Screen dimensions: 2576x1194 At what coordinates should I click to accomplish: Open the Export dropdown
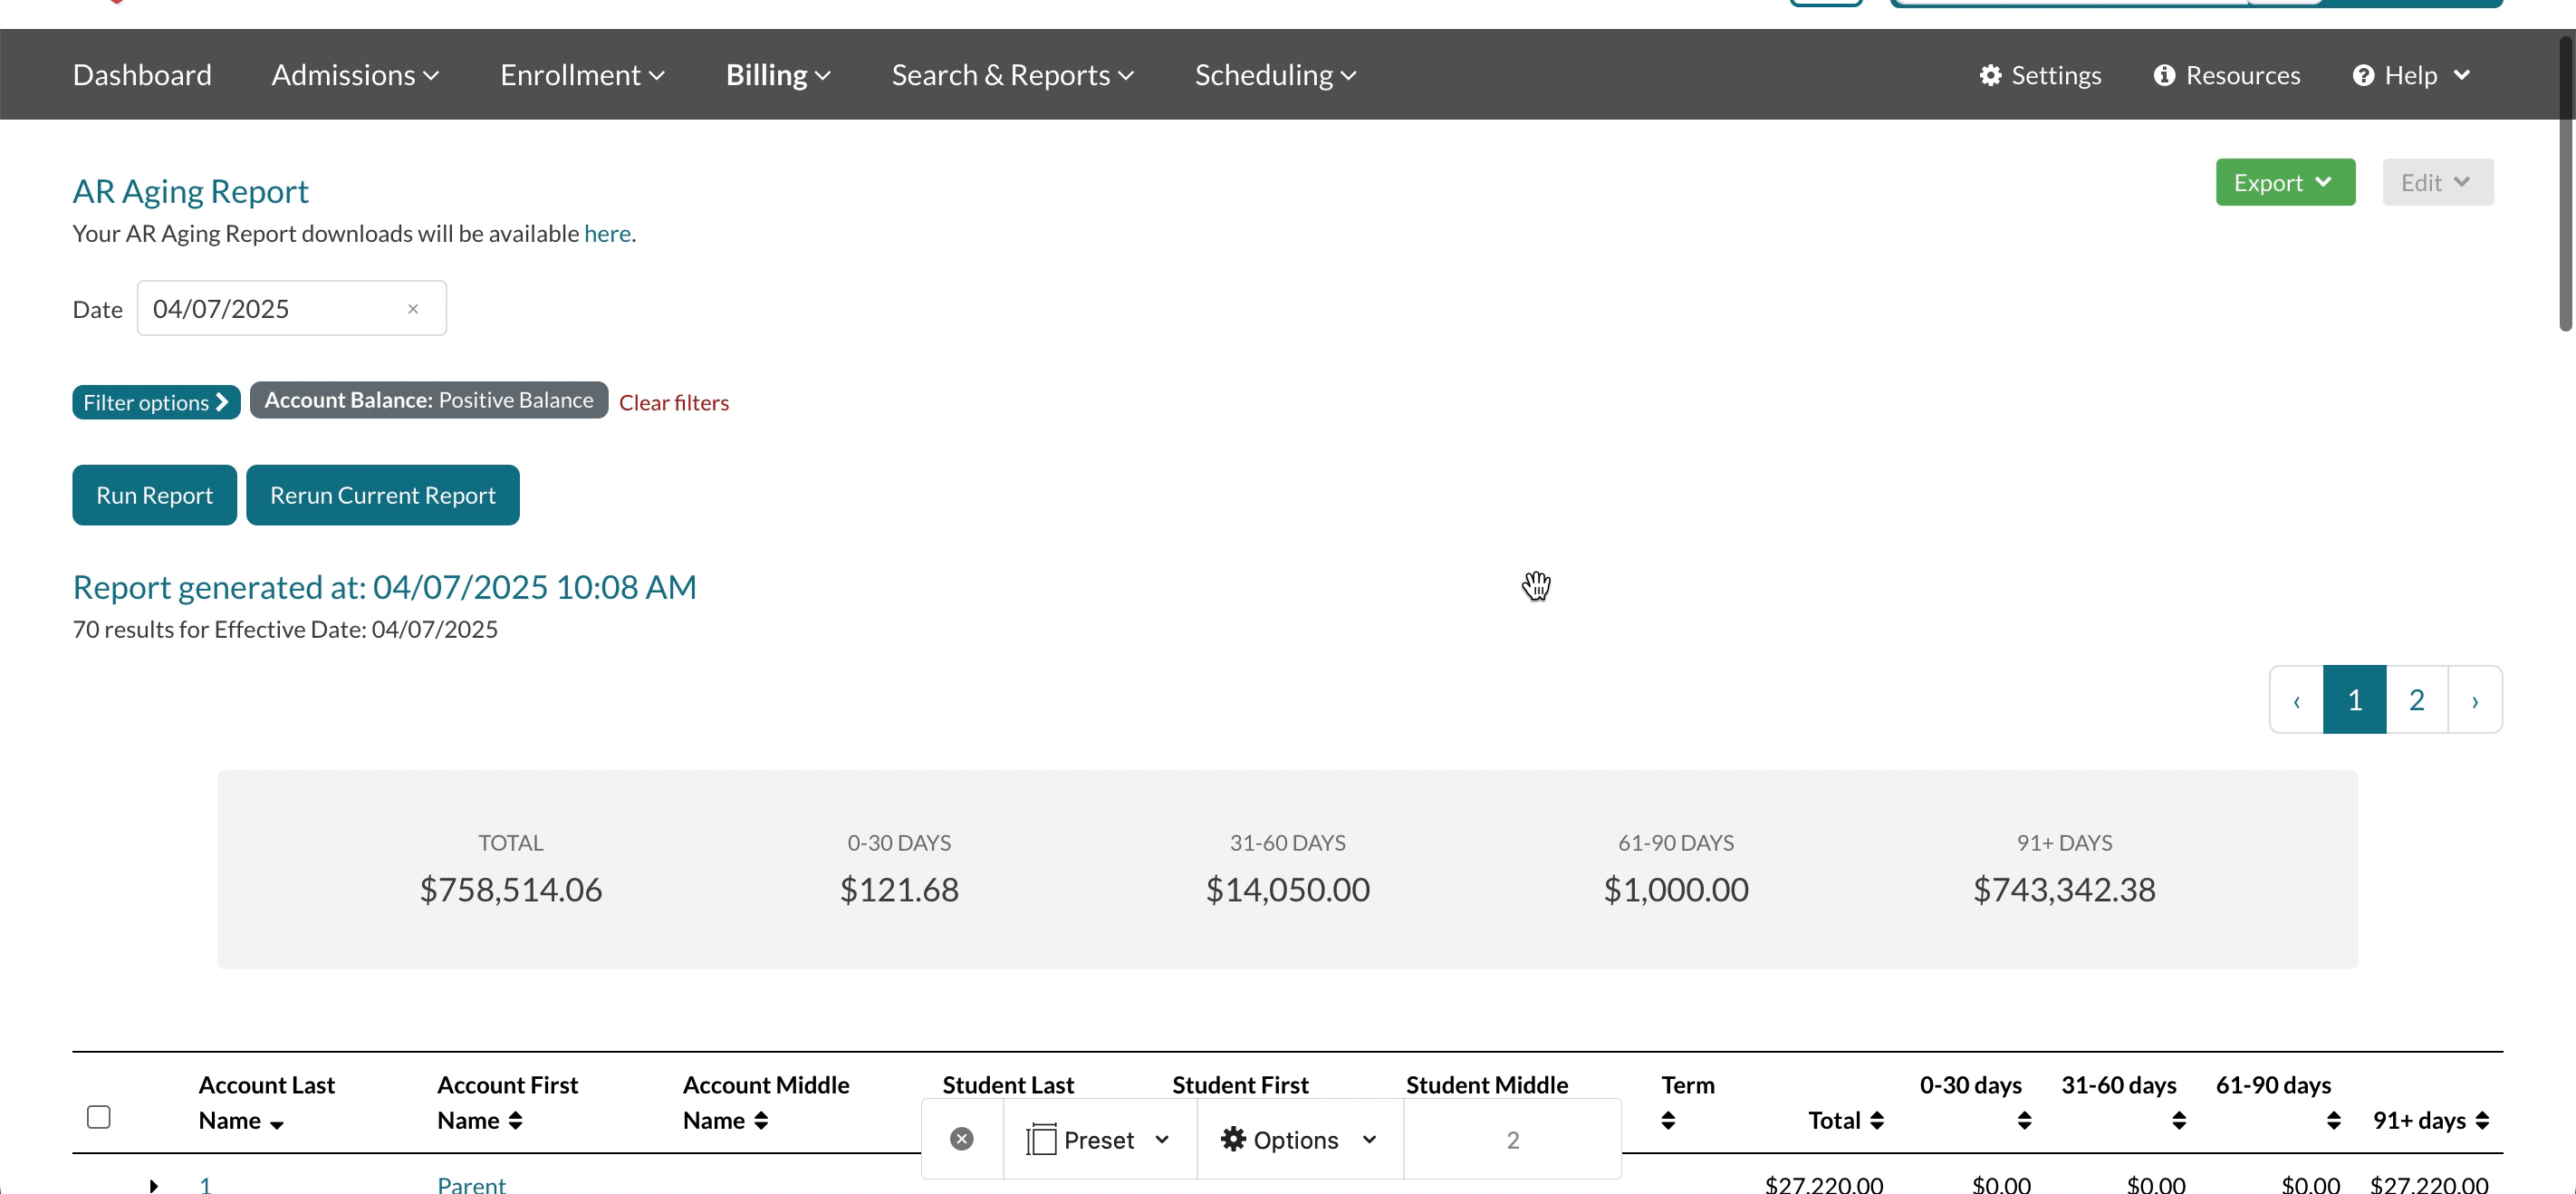[x=2284, y=183]
